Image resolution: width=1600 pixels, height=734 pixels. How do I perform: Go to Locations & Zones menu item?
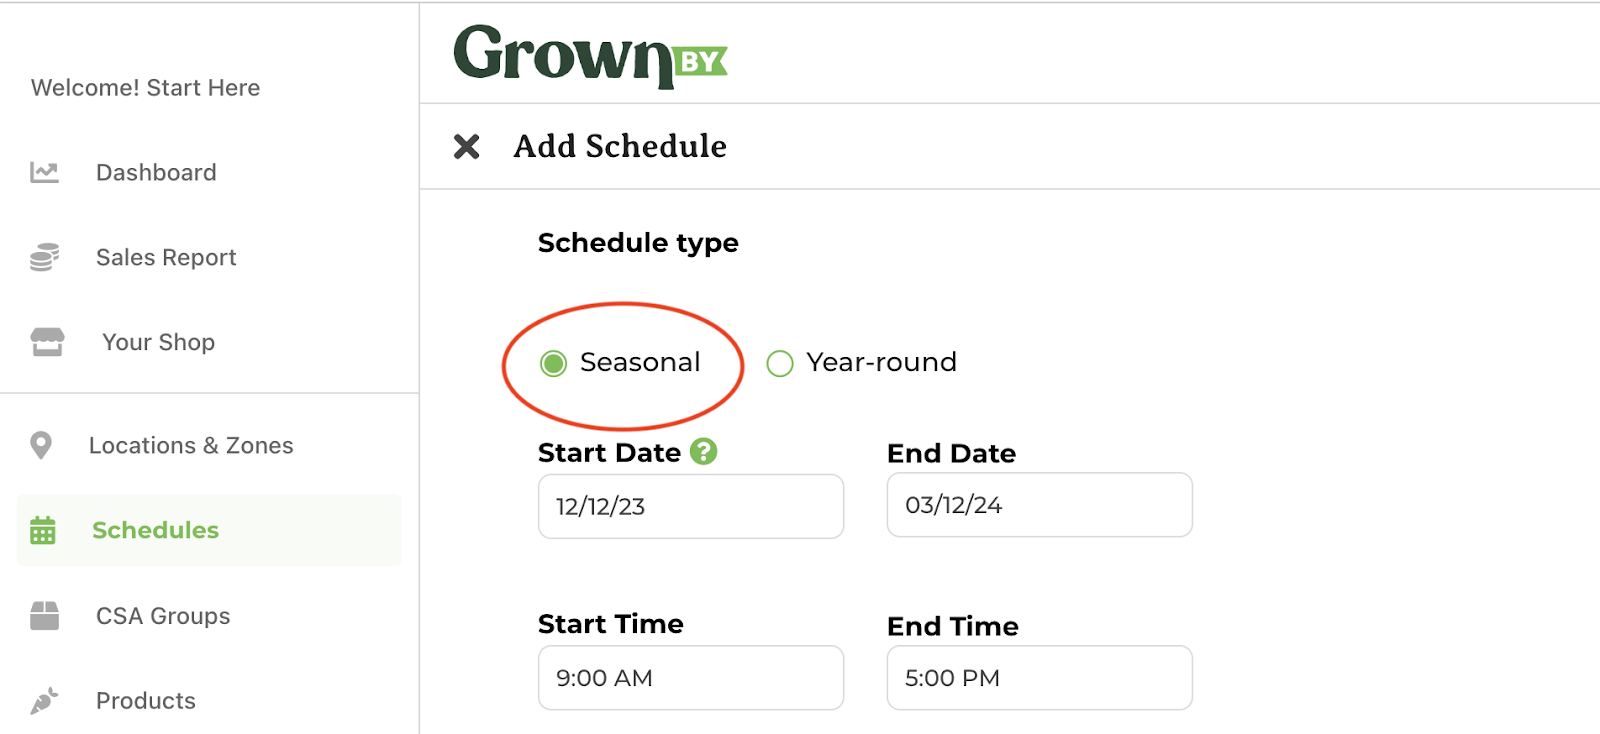pyautogui.click(x=191, y=446)
